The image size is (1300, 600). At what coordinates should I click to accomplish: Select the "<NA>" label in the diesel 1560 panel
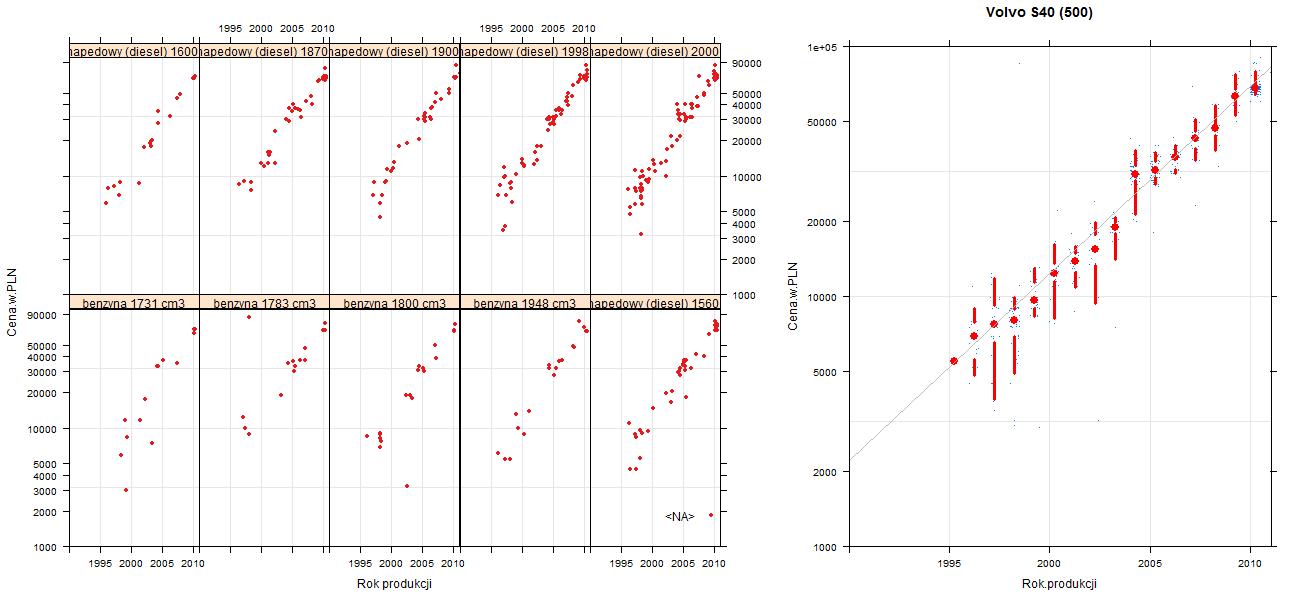pos(680,516)
